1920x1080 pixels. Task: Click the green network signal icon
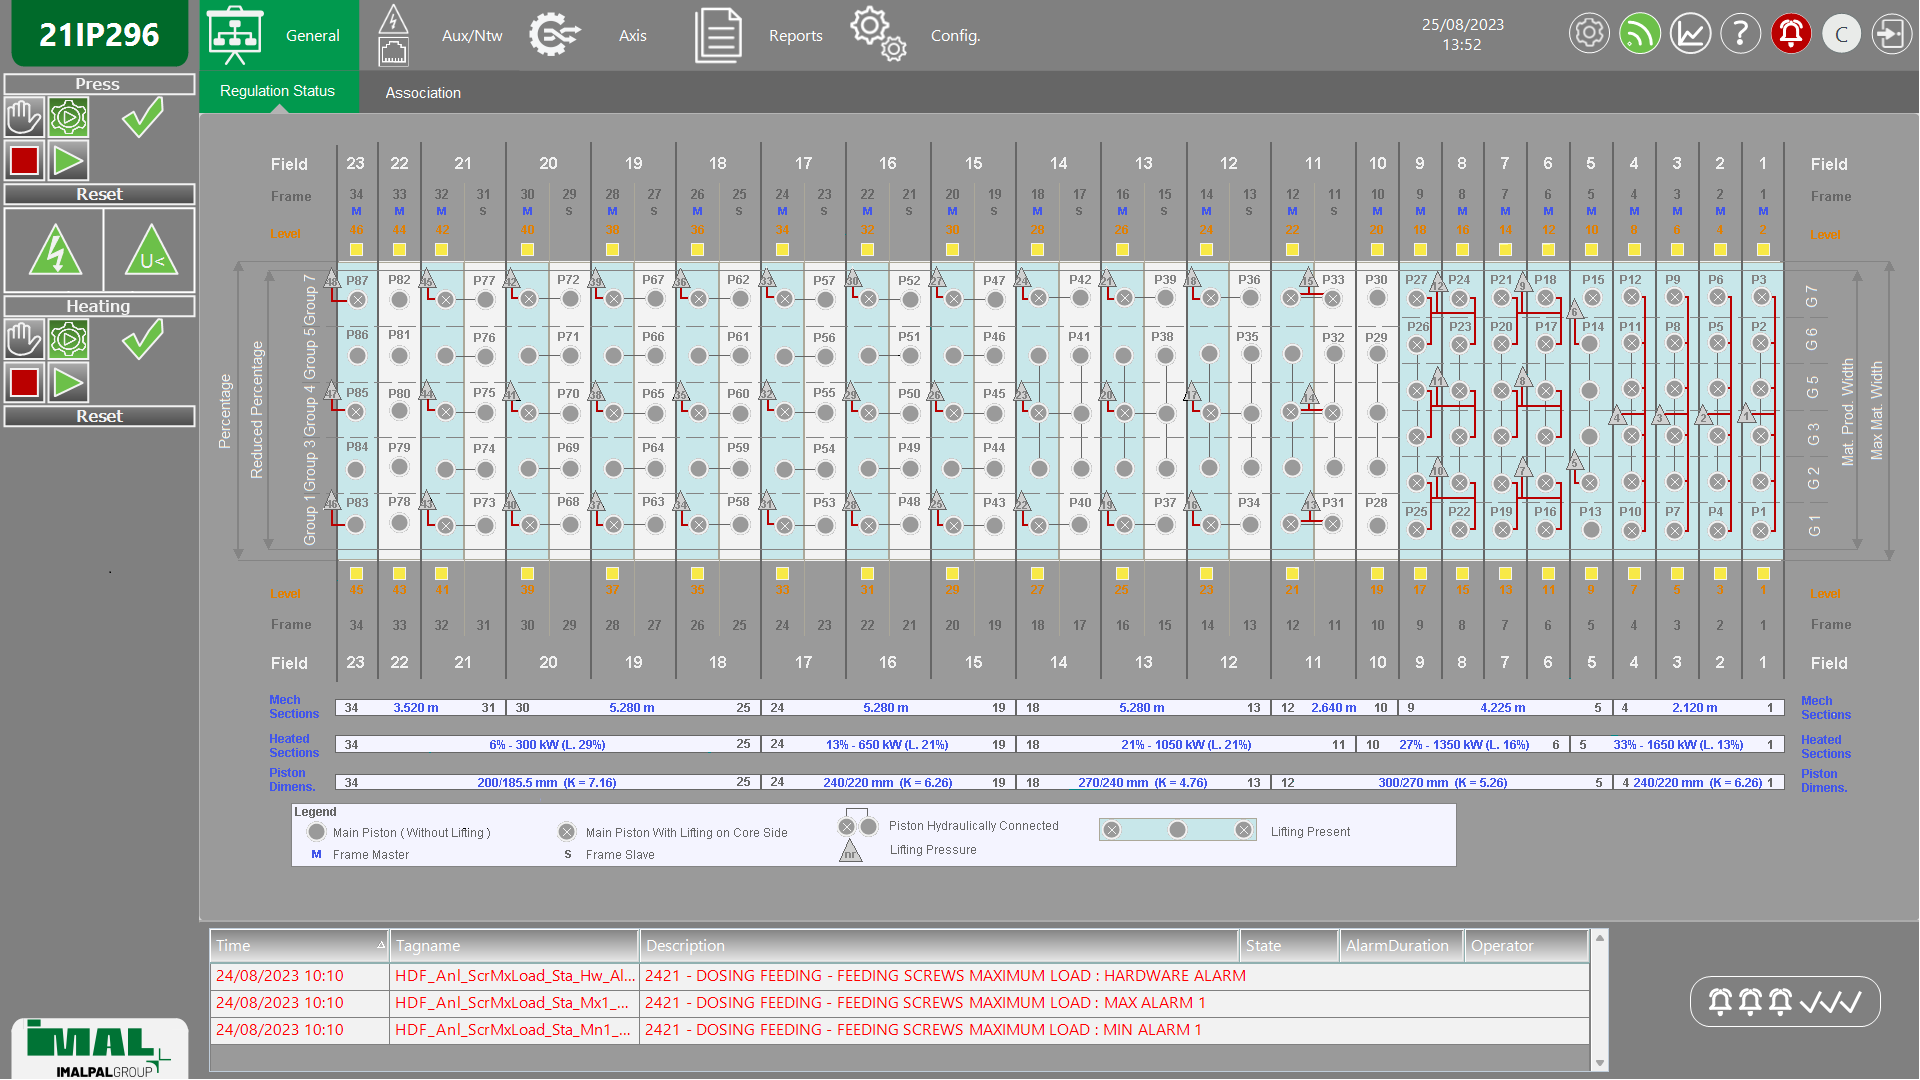click(x=1640, y=34)
